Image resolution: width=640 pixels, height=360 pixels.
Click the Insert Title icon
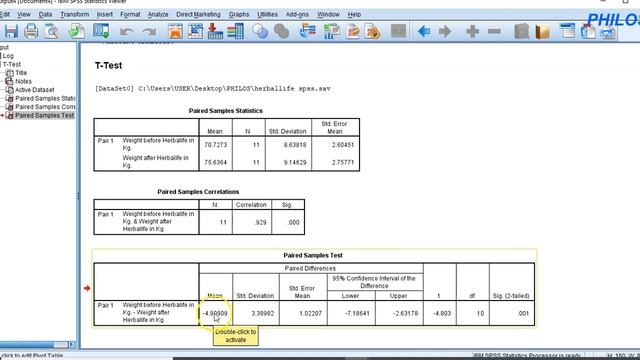pos(588,31)
